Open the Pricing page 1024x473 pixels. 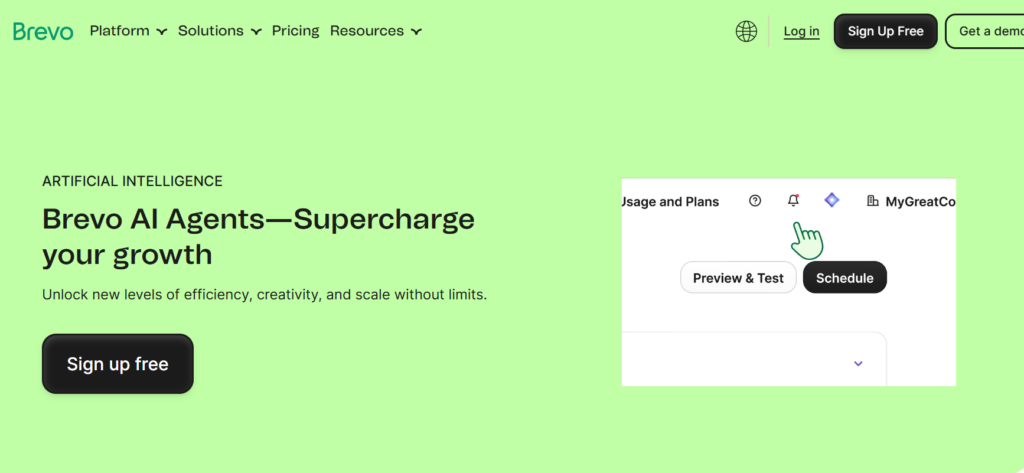296,31
